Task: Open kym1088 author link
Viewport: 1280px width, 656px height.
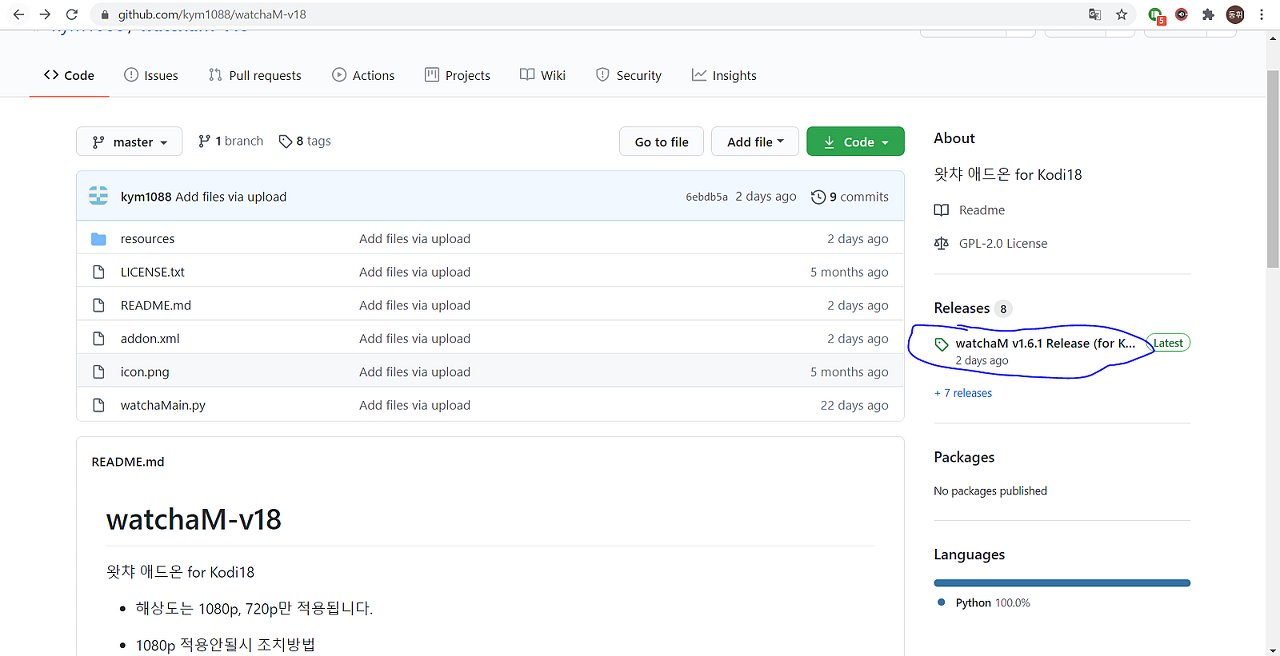Action: pyautogui.click(x=145, y=197)
